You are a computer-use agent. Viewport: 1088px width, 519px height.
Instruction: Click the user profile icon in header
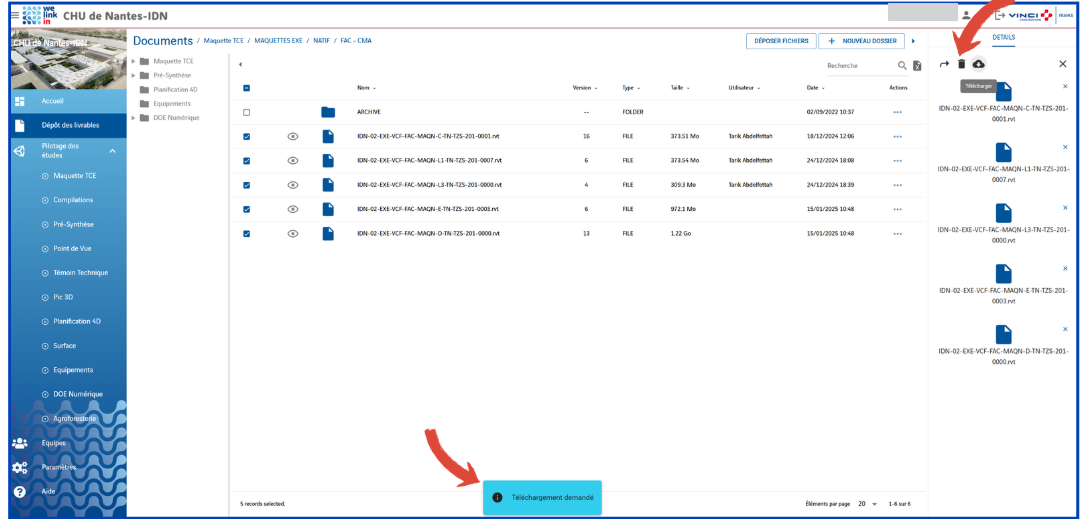[x=966, y=15]
